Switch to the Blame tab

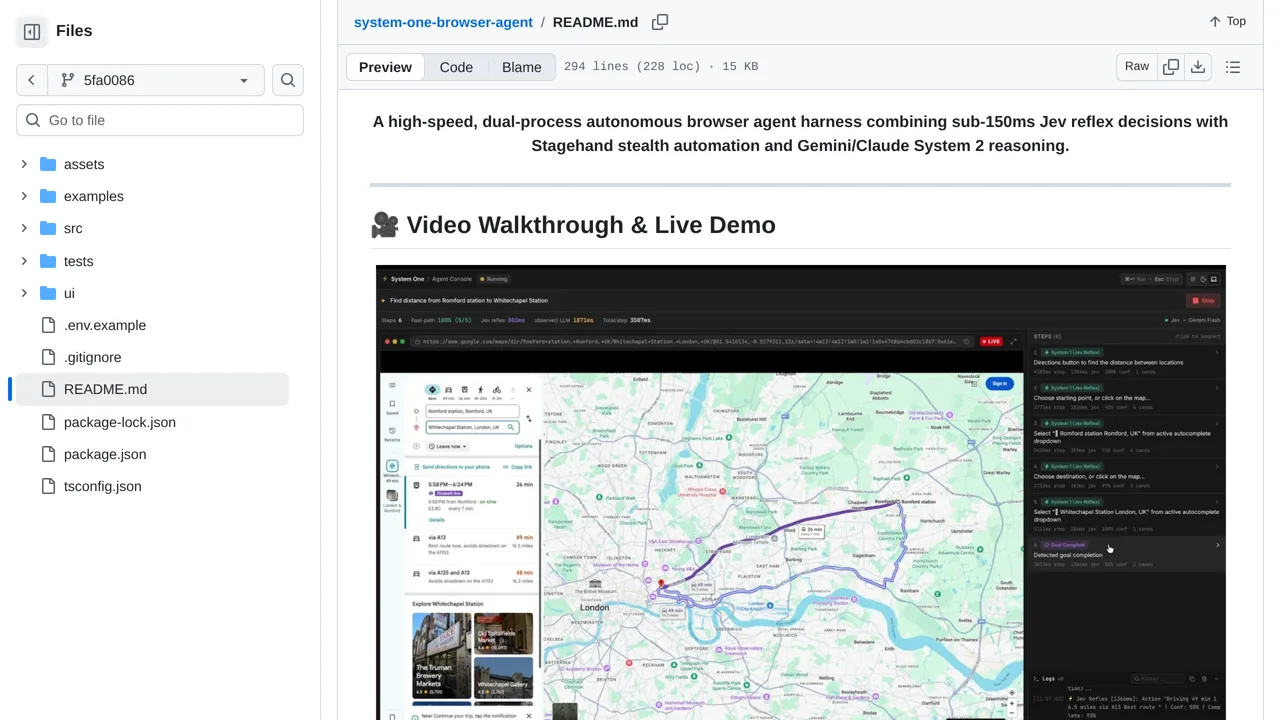point(521,67)
